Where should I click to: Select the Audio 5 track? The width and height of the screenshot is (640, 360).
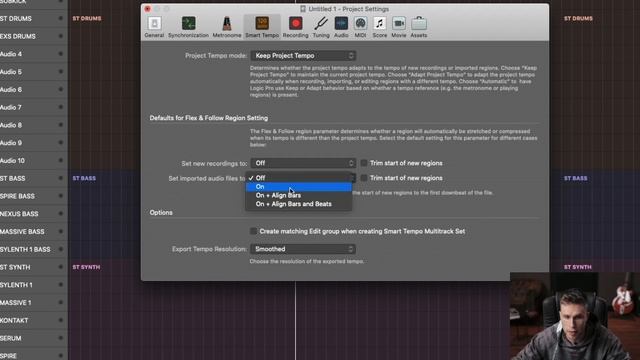[x=33, y=72]
